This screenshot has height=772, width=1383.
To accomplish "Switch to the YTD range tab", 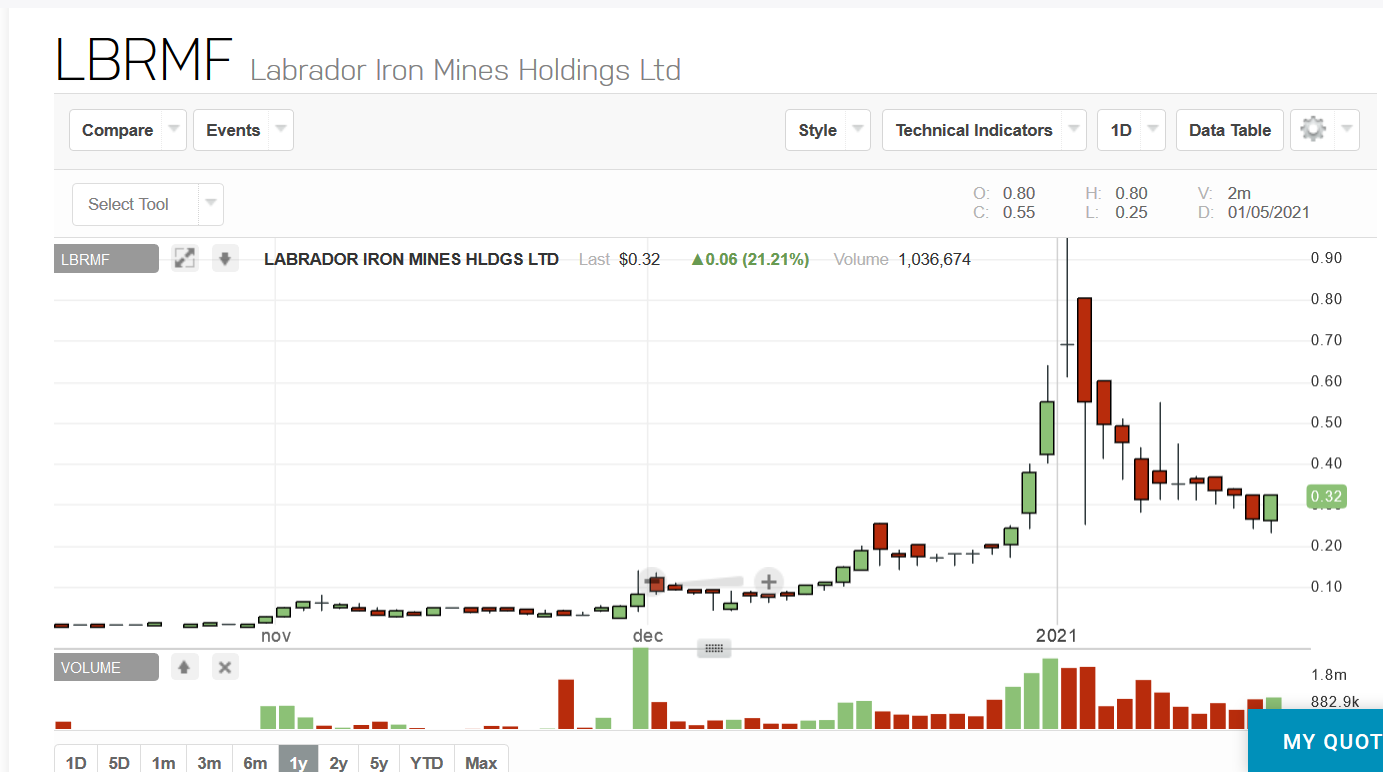I will pos(426,761).
